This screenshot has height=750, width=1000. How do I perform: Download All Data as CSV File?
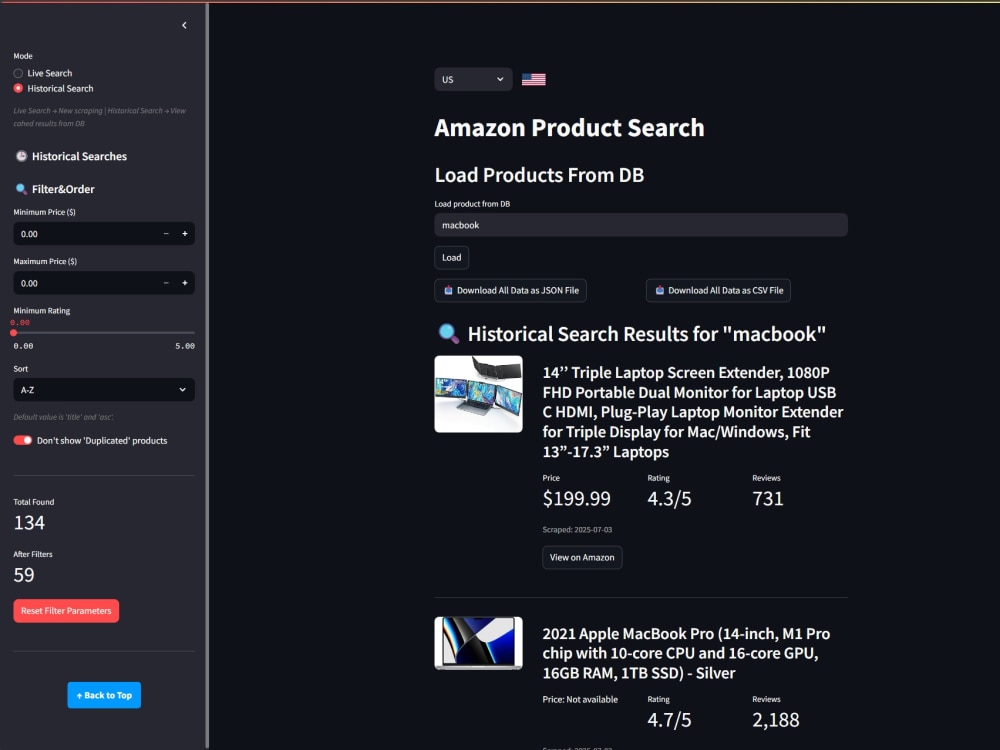point(718,291)
